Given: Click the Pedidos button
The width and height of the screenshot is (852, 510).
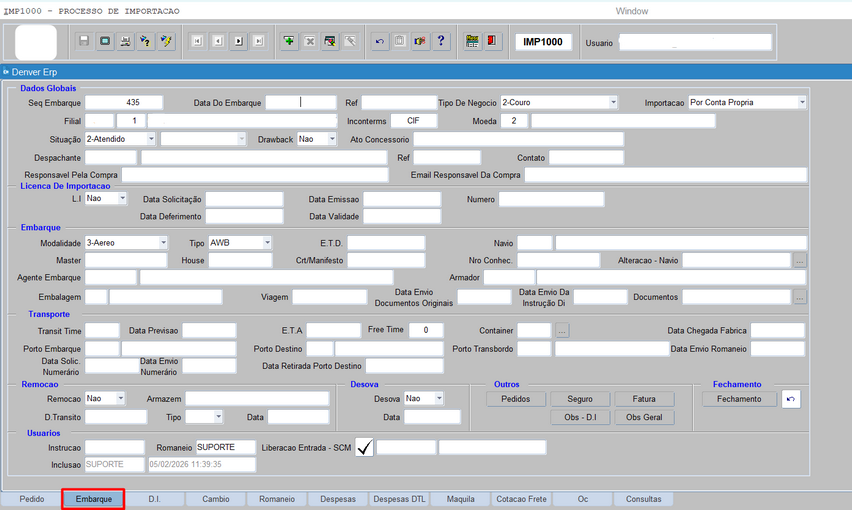Looking at the screenshot, I should tap(515, 399).
